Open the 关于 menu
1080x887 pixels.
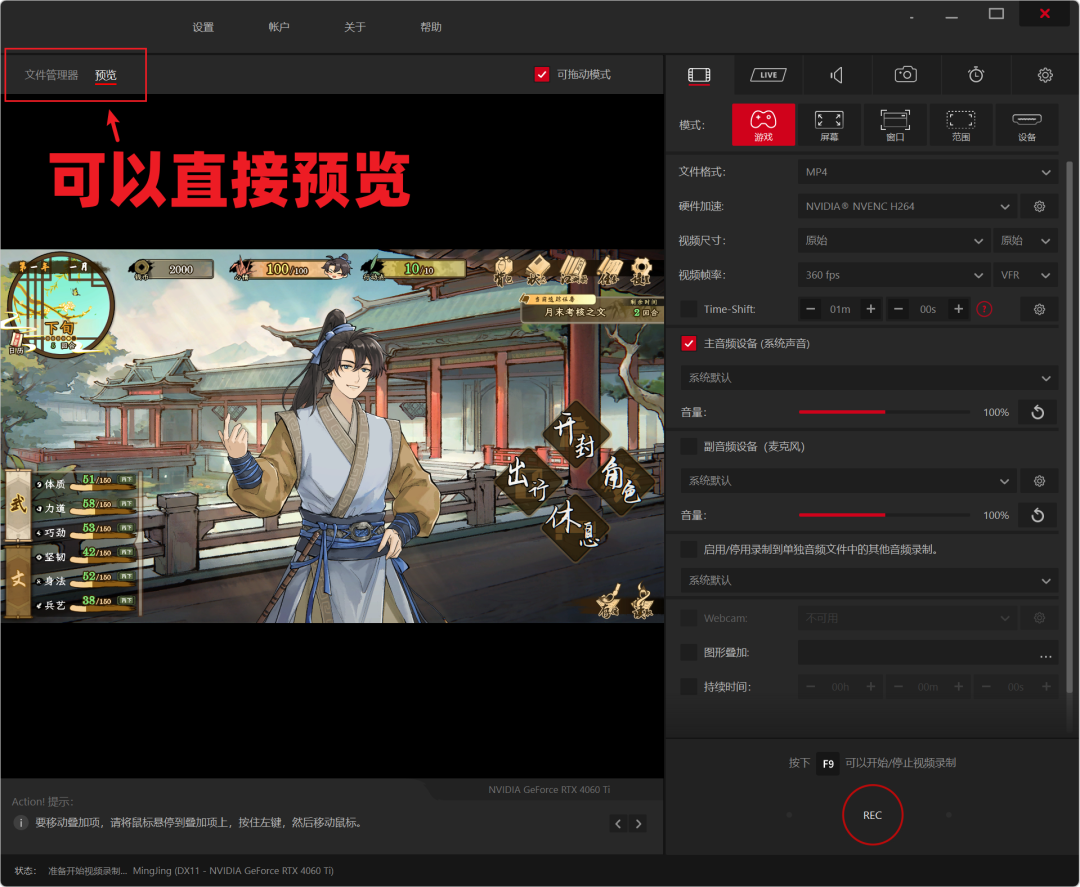(355, 27)
